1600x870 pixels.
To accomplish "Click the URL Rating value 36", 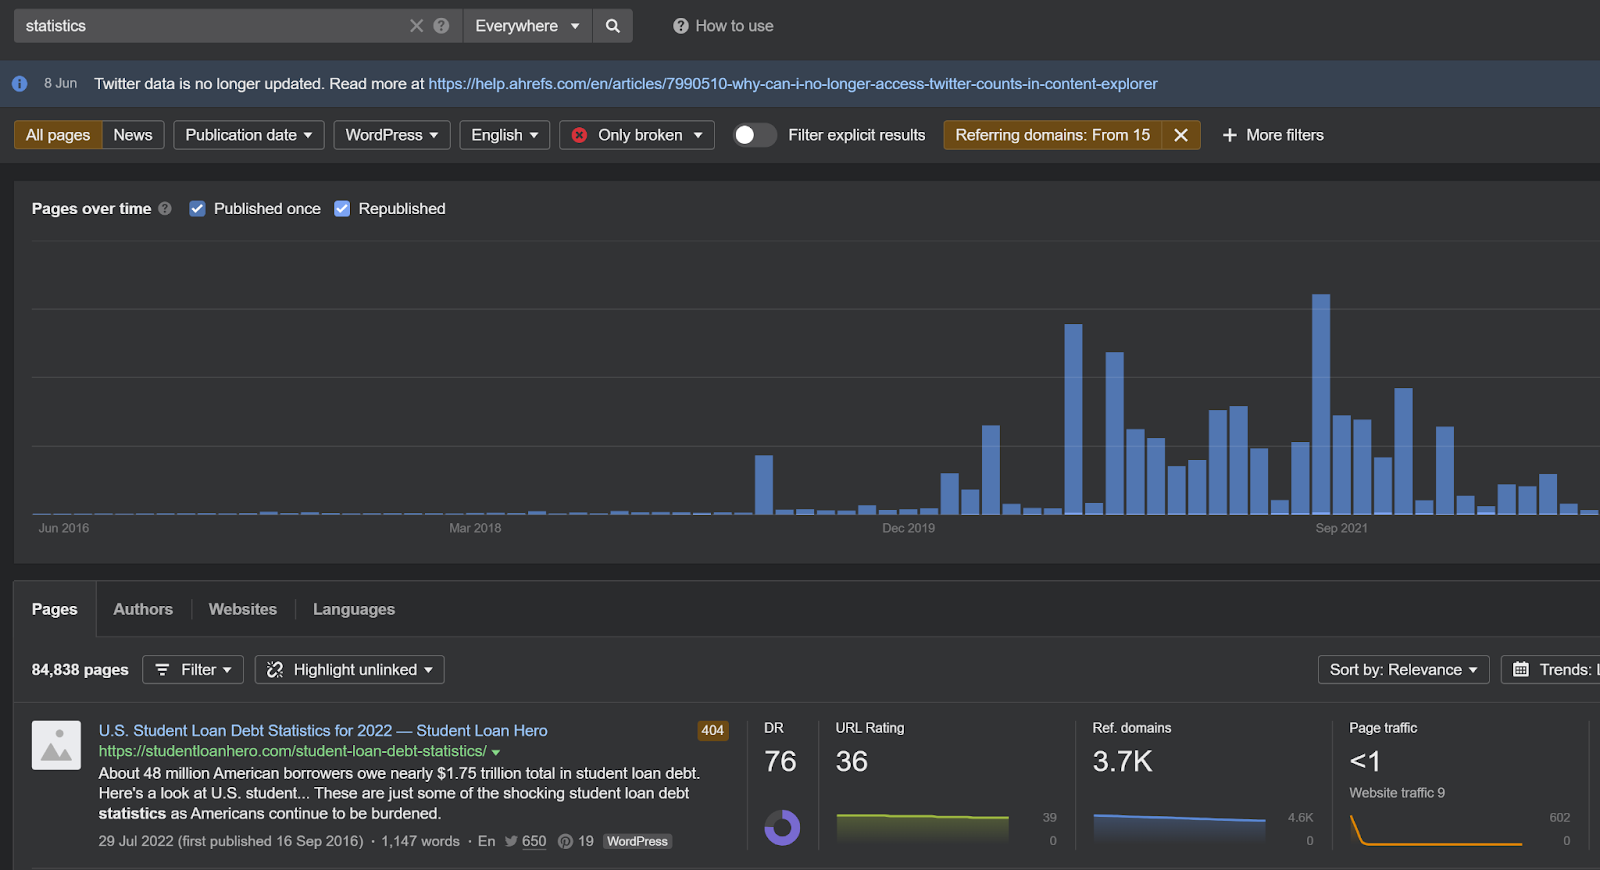I will click(852, 762).
